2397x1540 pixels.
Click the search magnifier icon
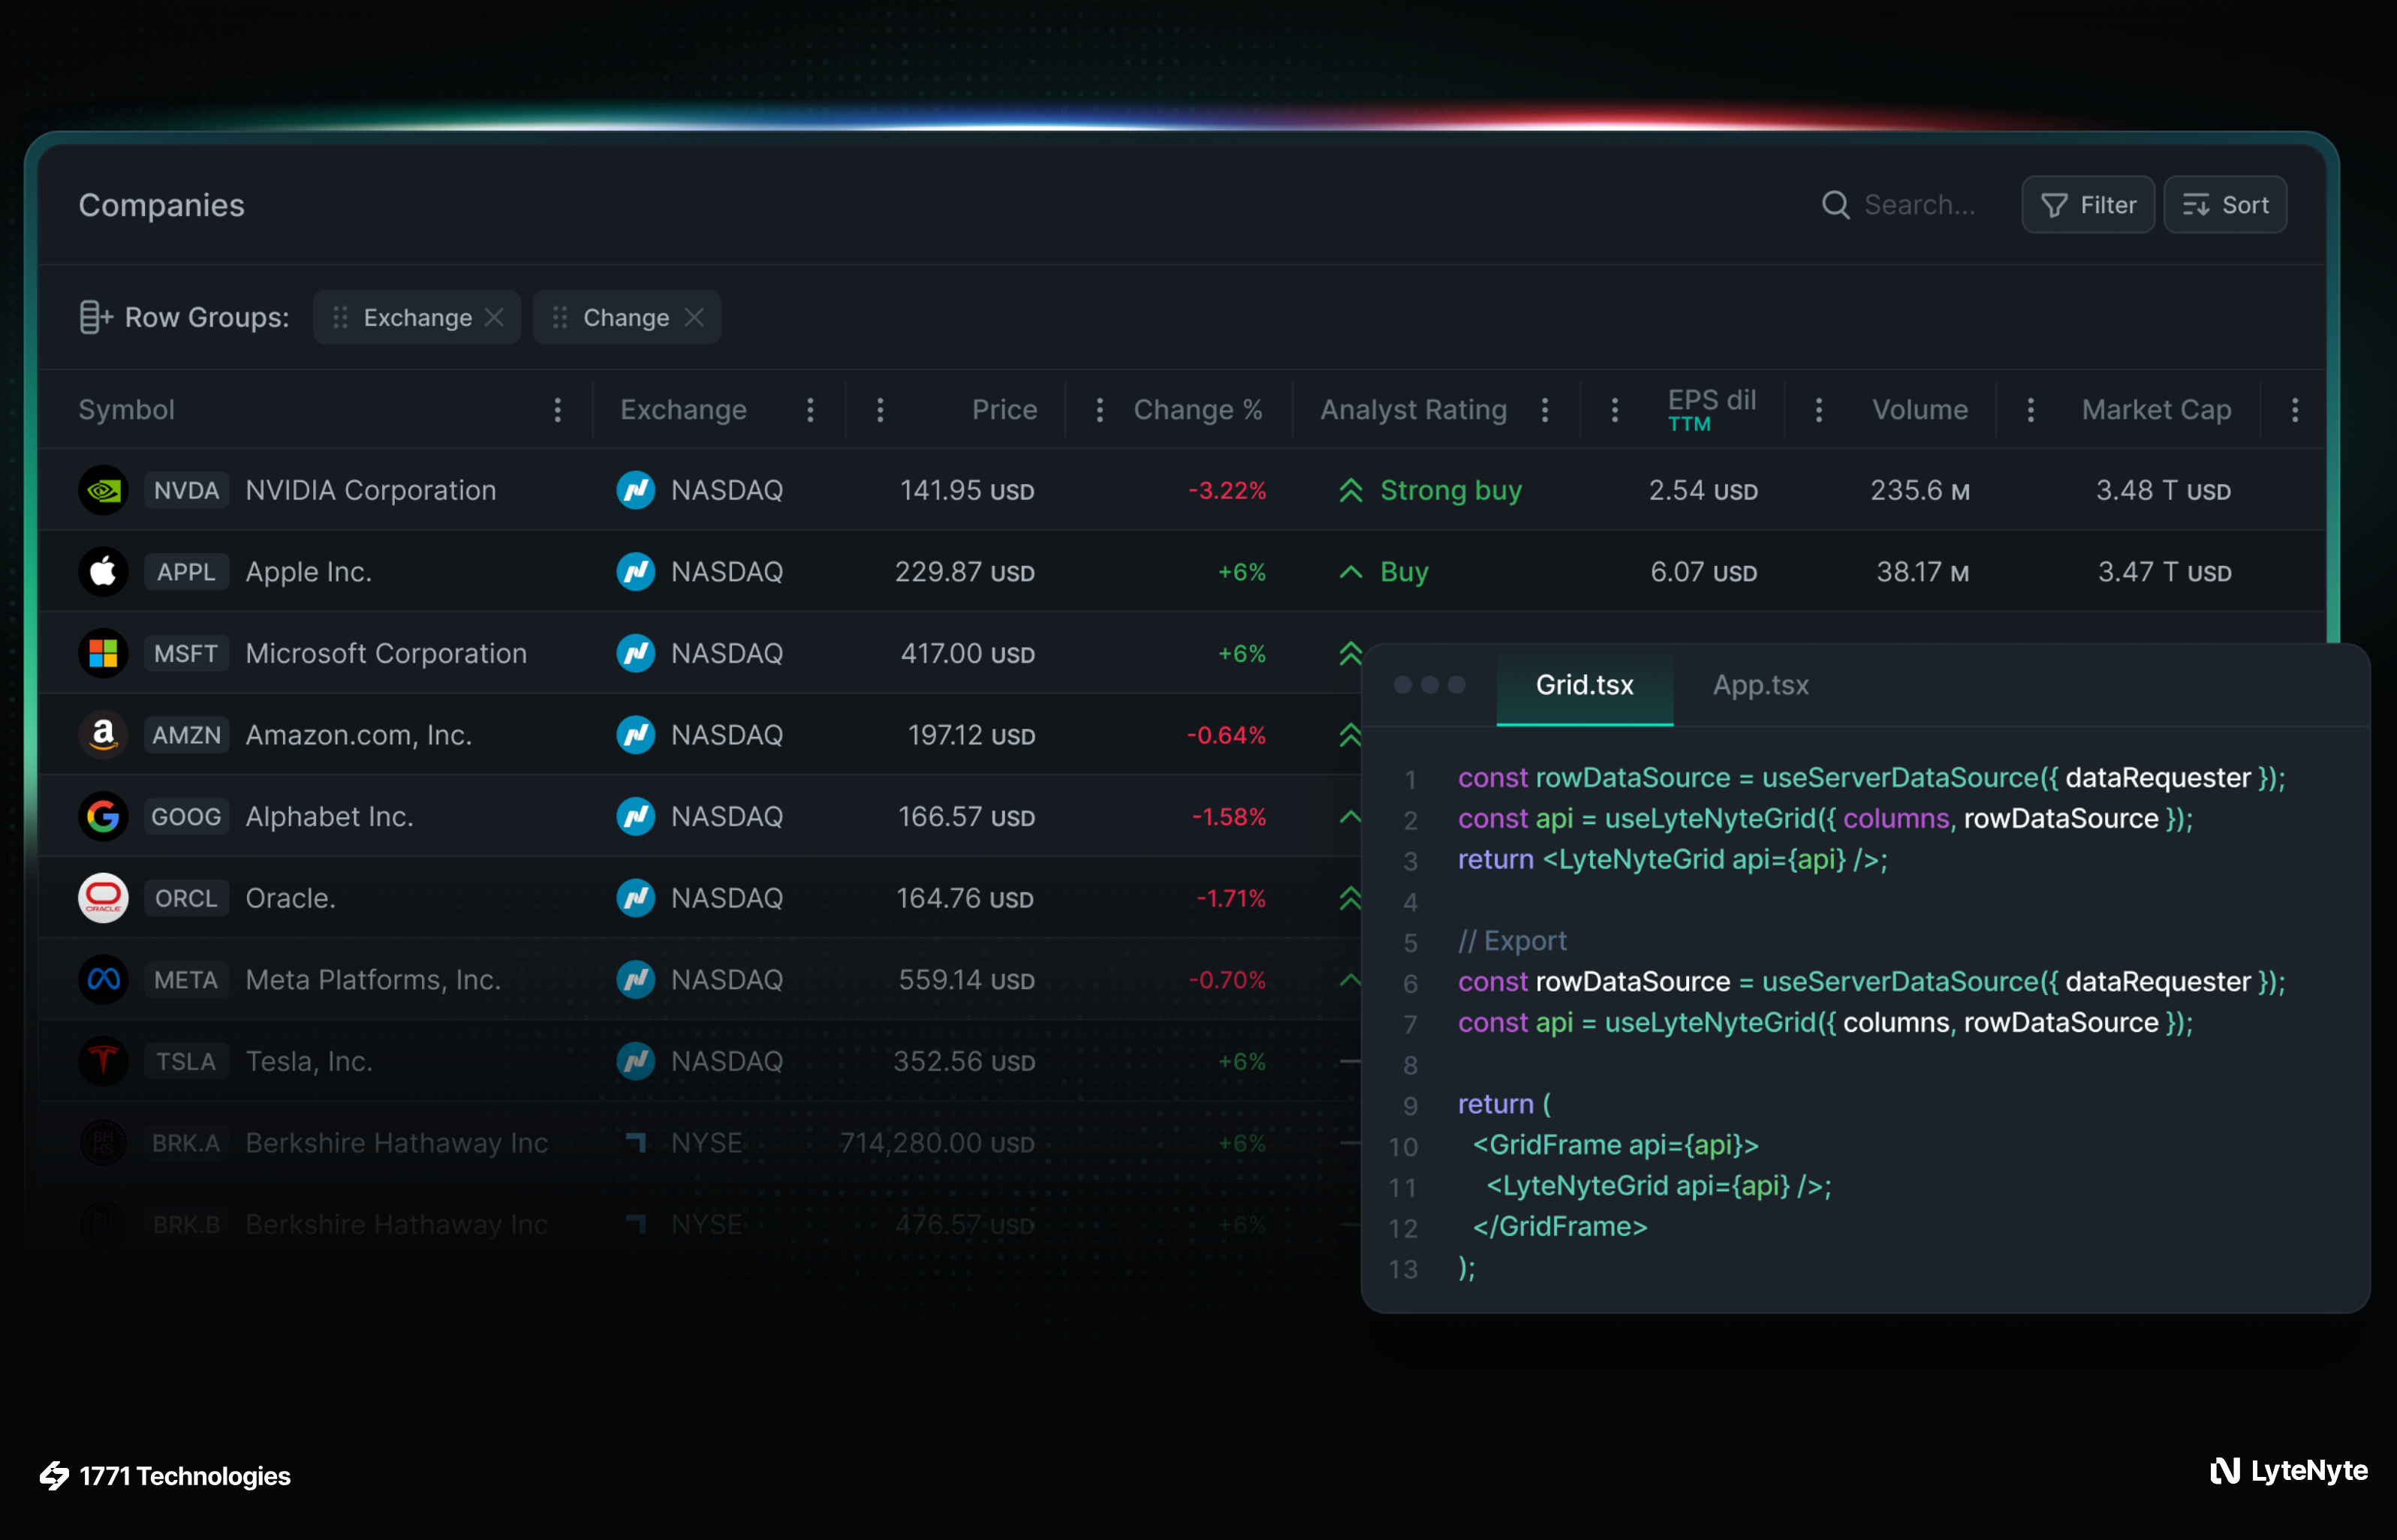pyautogui.click(x=1836, y=204)
